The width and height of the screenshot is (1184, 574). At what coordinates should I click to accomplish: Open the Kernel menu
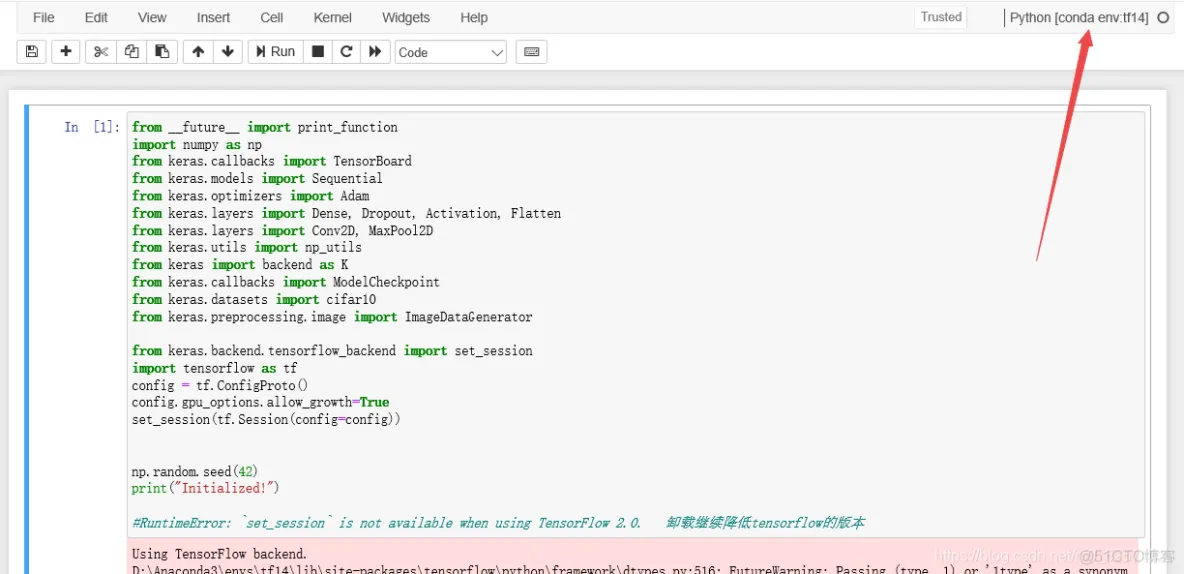332,17
